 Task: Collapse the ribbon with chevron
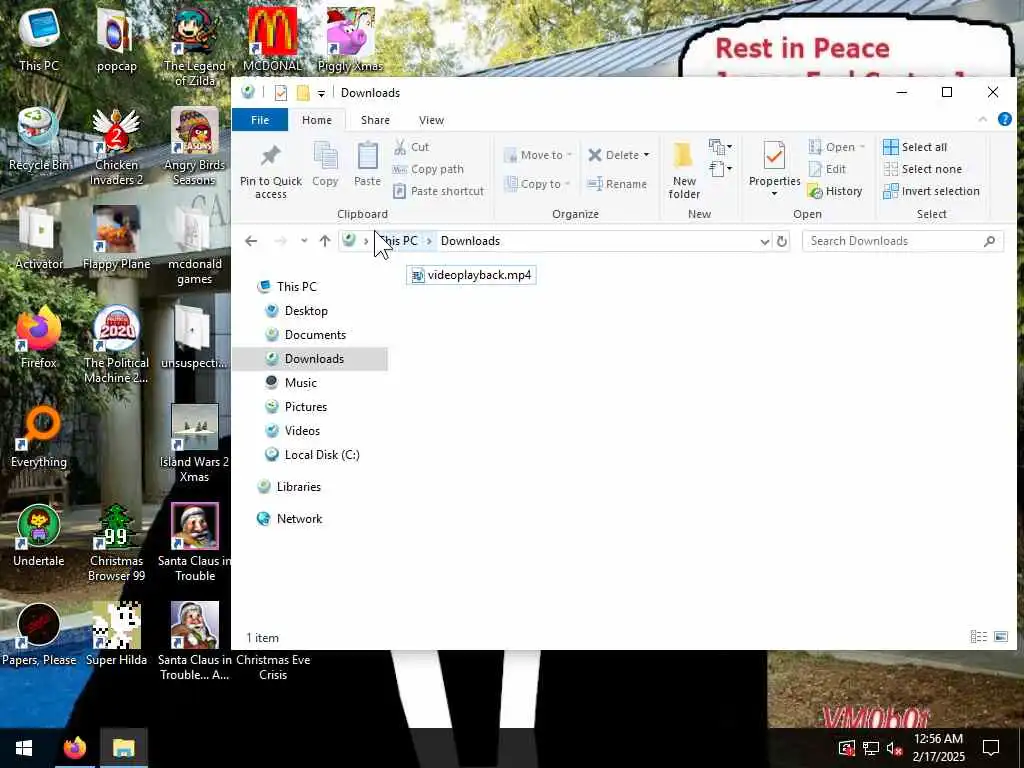(982, 120)
